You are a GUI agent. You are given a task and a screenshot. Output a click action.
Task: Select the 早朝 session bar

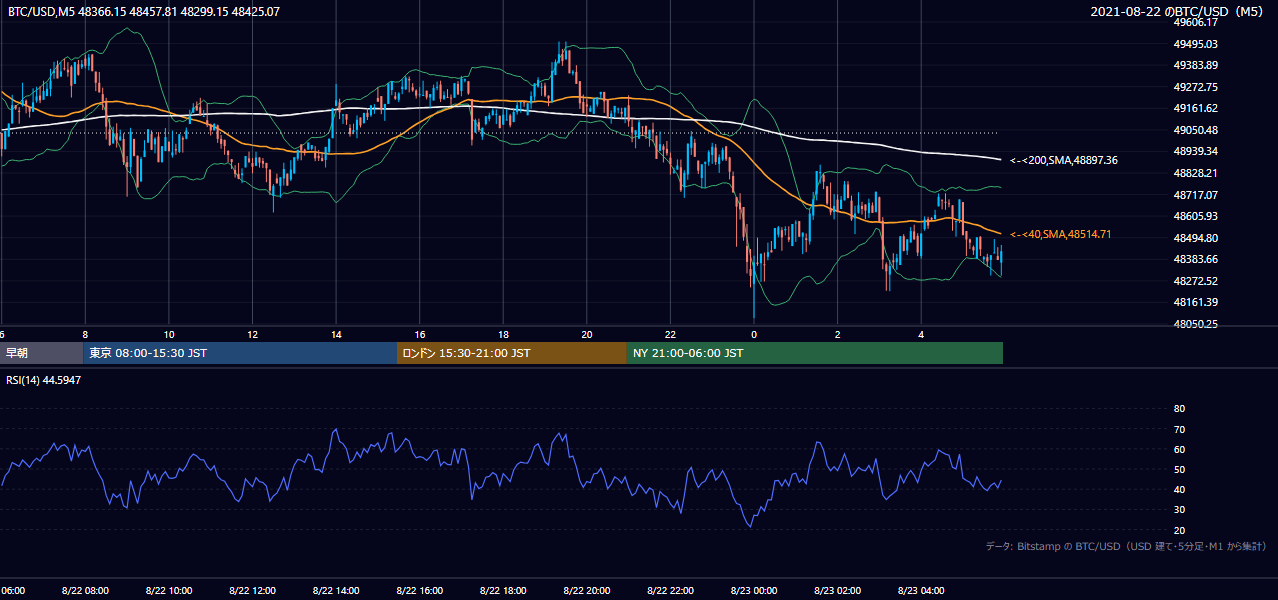41,353
